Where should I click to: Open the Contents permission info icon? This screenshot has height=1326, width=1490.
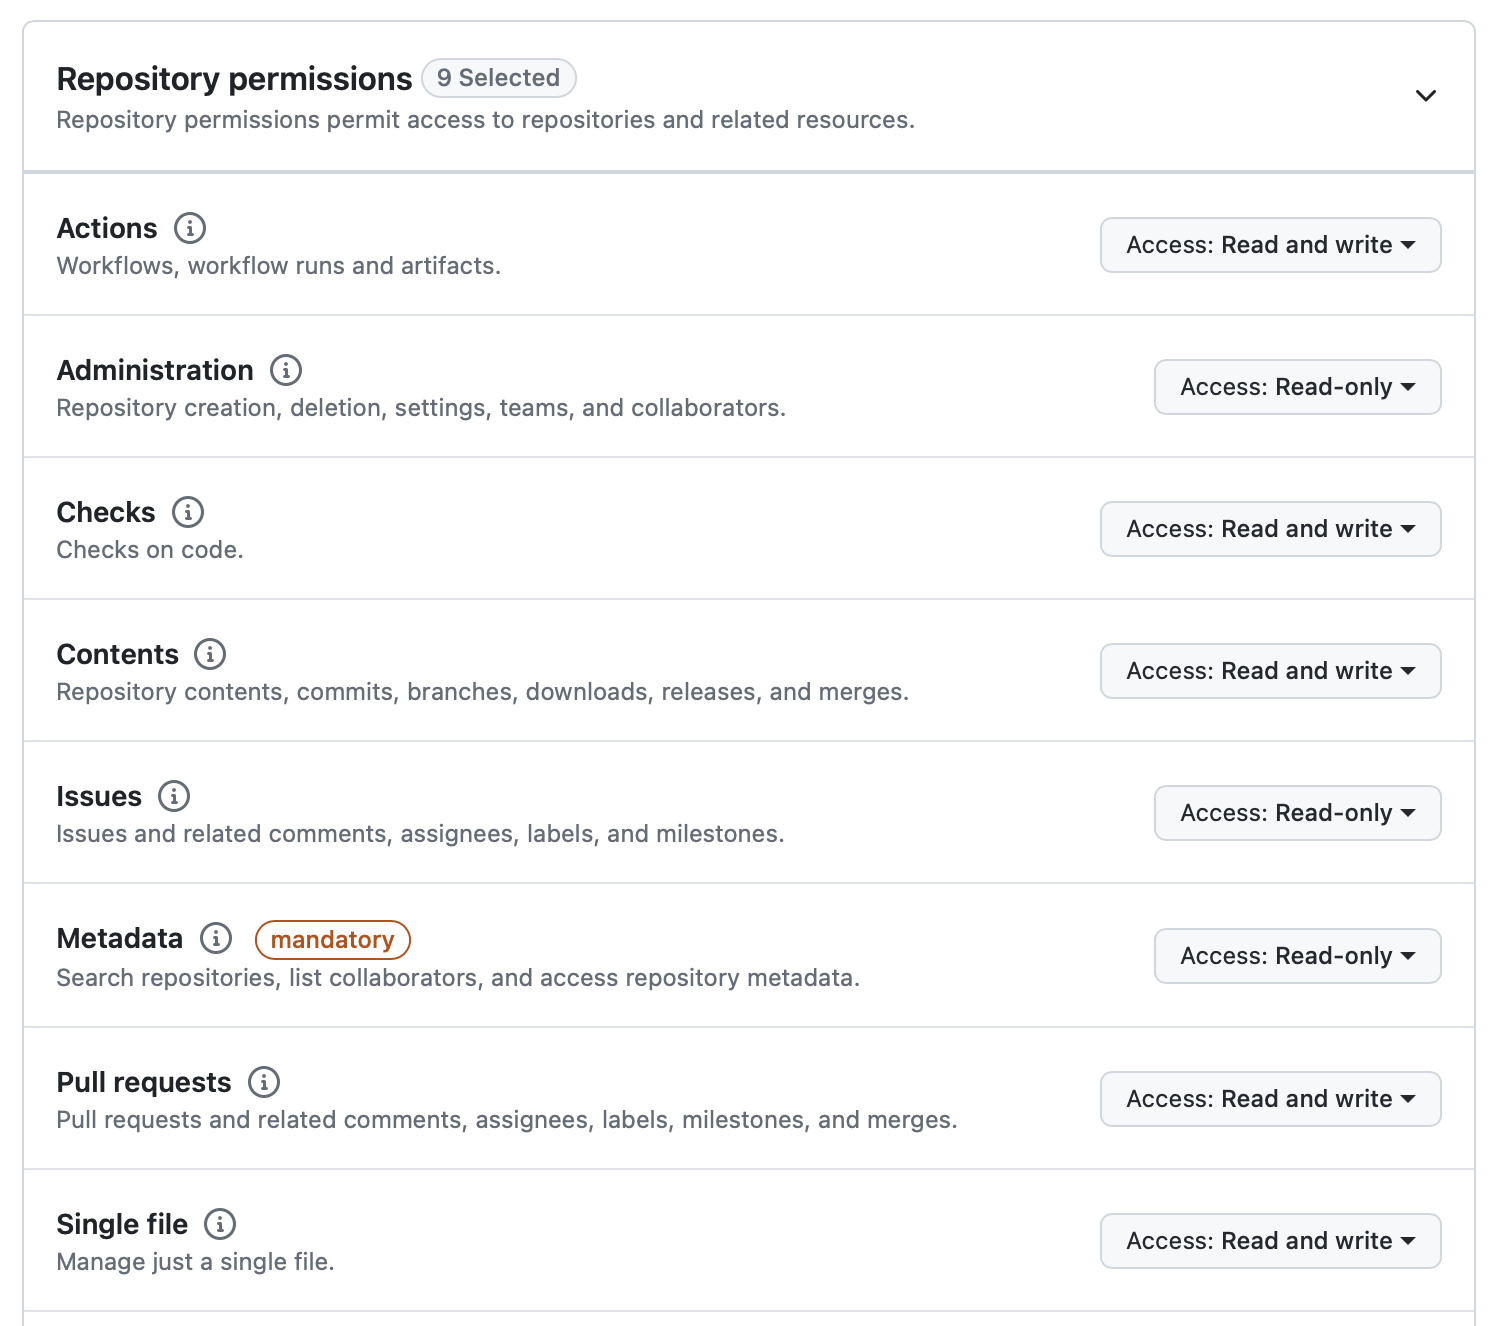coord(210,655)
